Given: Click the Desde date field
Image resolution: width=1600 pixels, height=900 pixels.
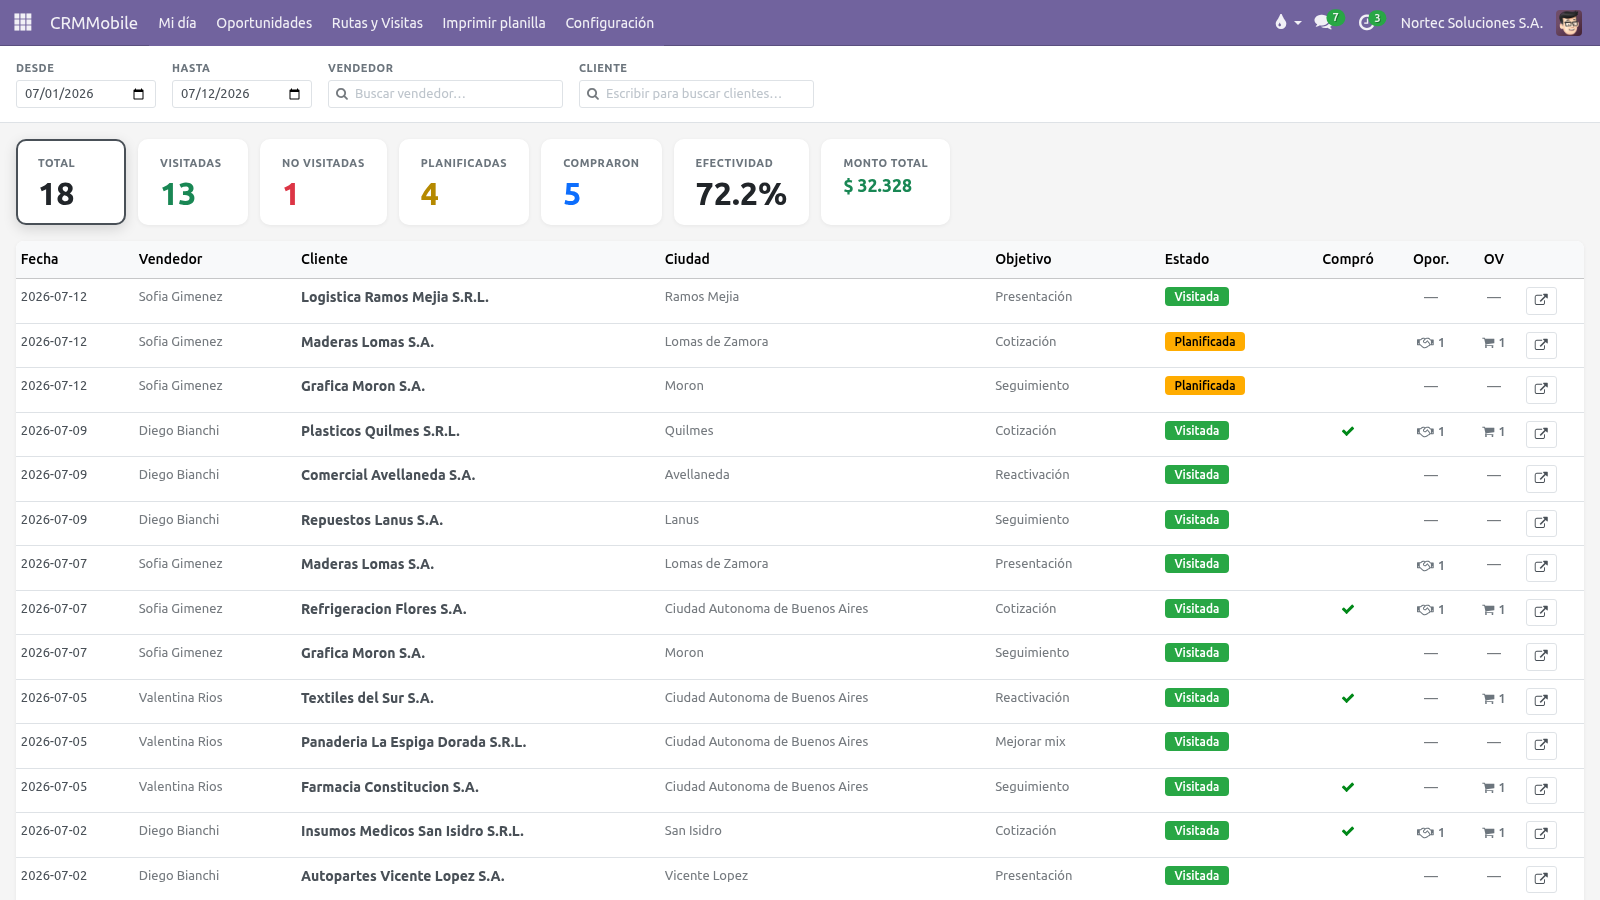Looking at the screenshot, I should [x=86, y=94].
